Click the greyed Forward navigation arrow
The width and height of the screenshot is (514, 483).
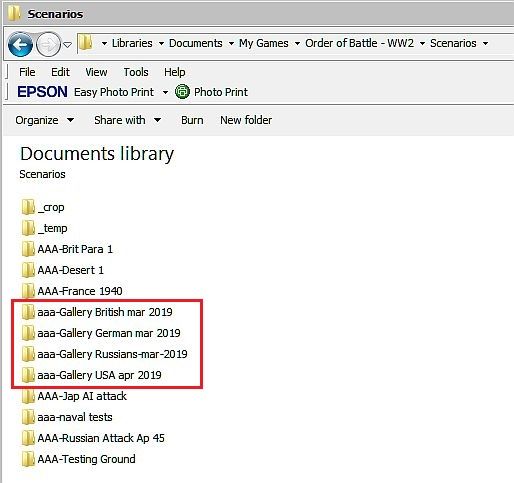(48, 44)
